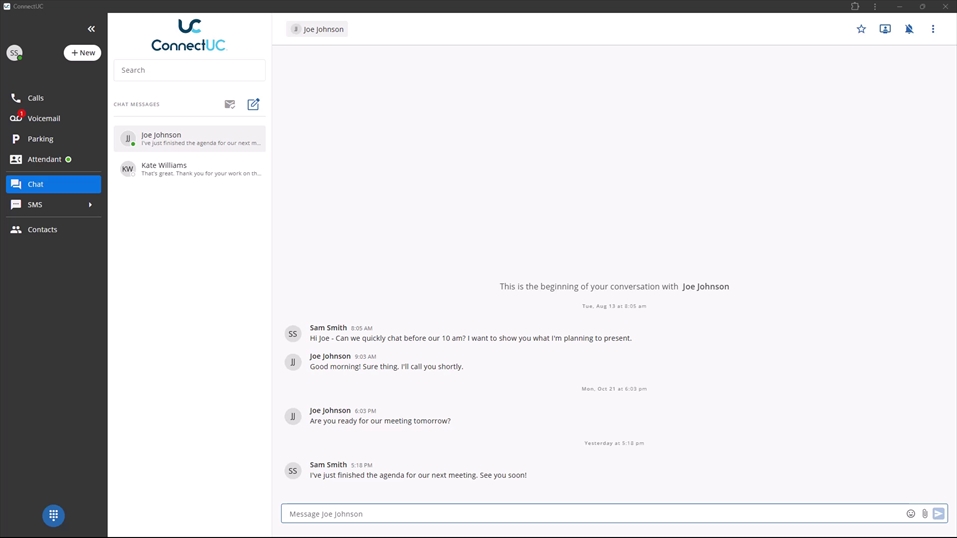
Task: Add Joe Johnson to favorites star
Action: coord(861,29)
